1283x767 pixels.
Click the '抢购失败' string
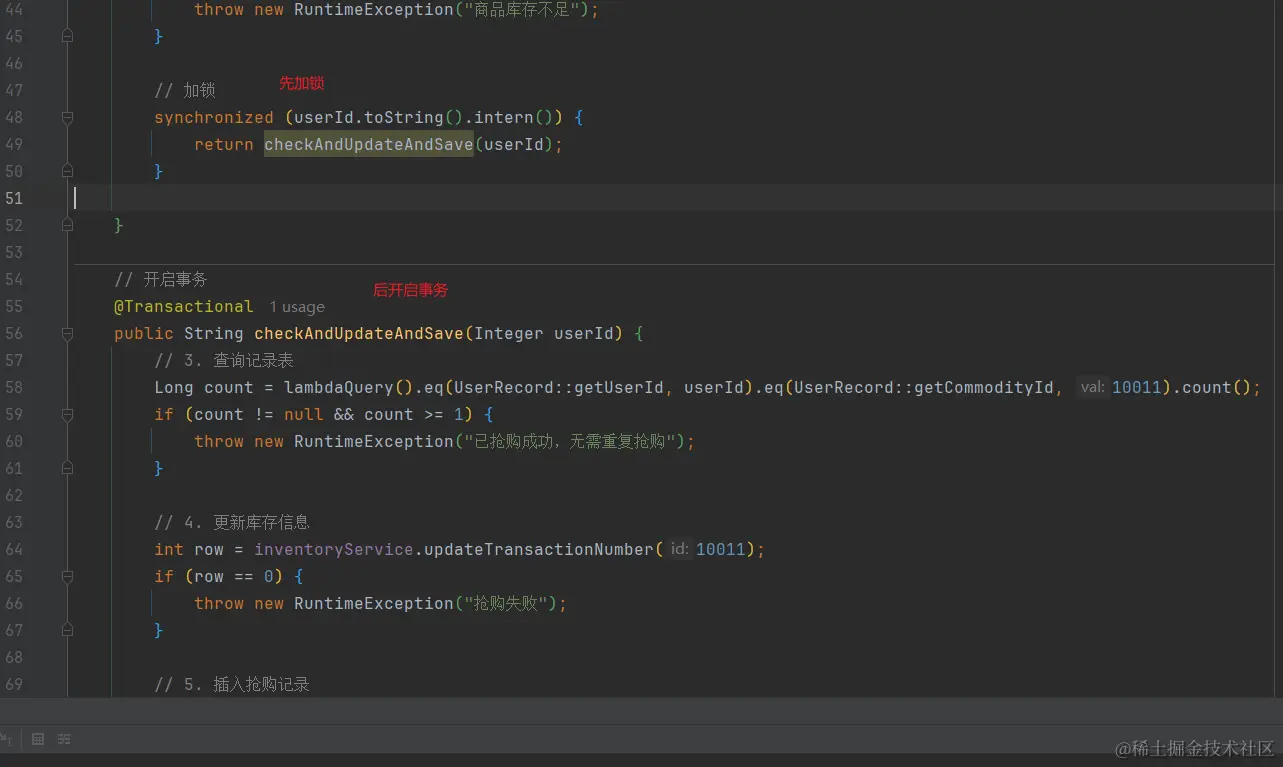coord(504,603)
